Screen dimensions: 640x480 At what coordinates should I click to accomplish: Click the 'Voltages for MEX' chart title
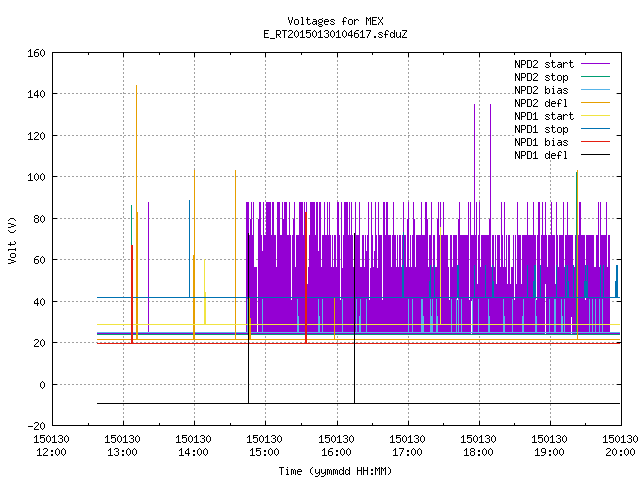(x=335, y=21)
